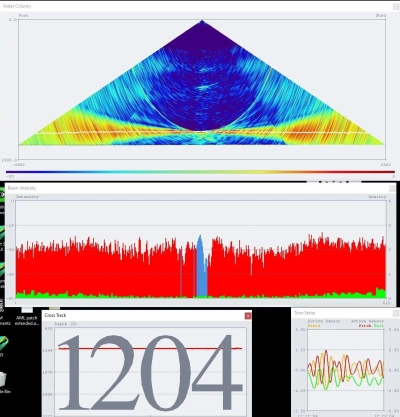Click the 1244 depth tick in Cross Track
This screenshot has width=400, height=417.
pos(48,350)
